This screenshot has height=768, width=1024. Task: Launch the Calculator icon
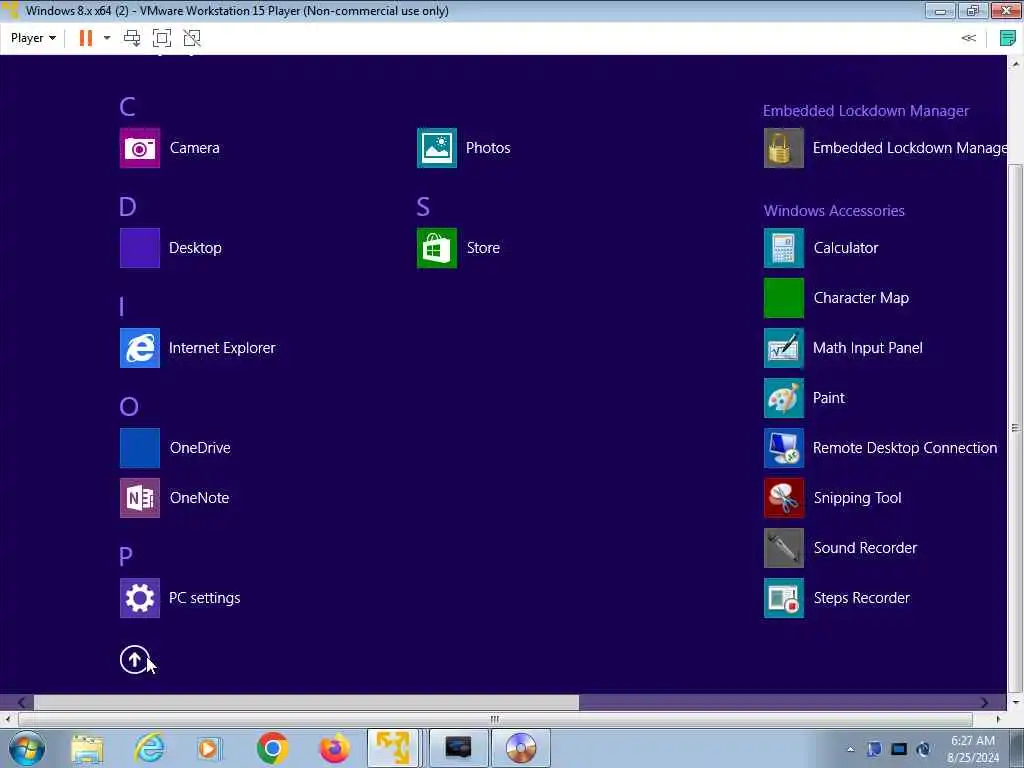[784, 248]
